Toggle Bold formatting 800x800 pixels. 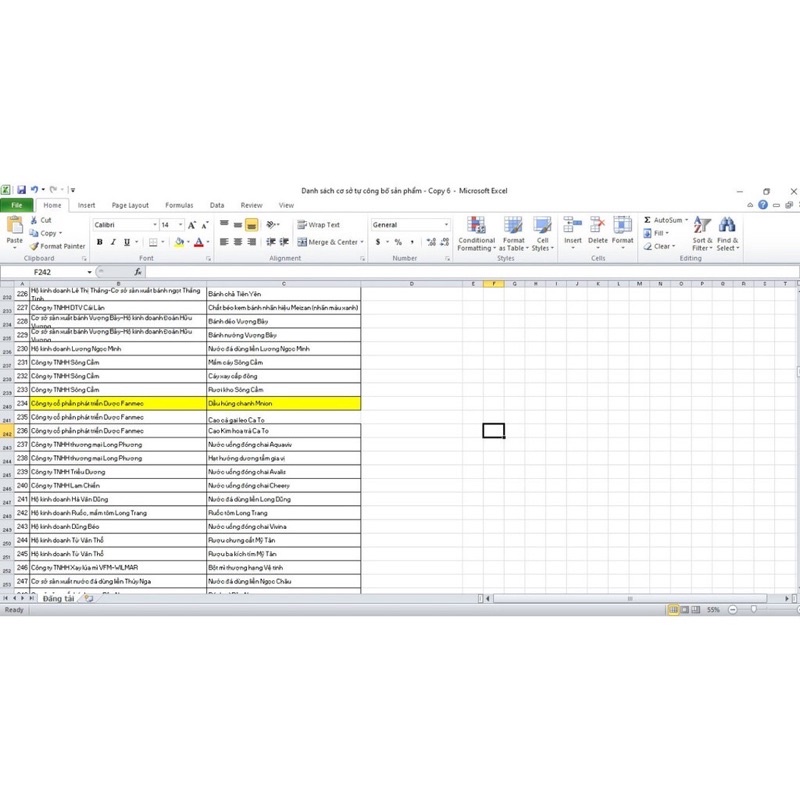pyautogui.click(x=99, y=242)
